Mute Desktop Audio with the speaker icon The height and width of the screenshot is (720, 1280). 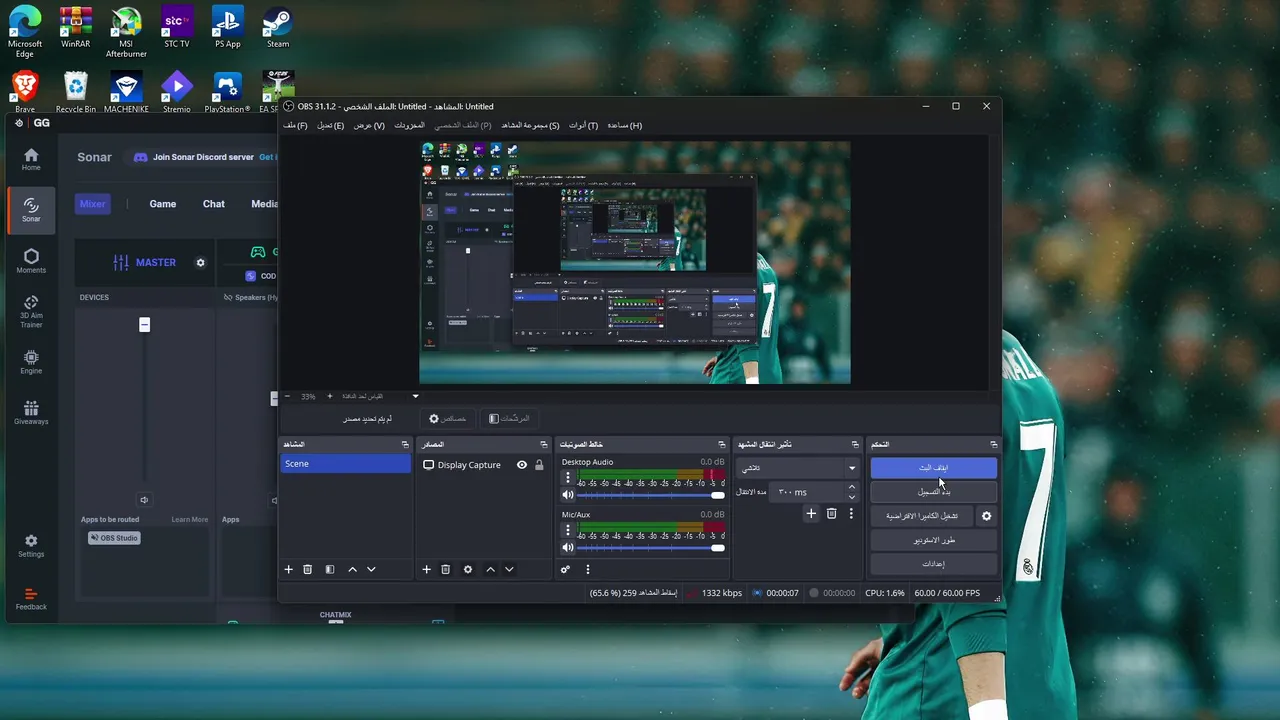568,495
